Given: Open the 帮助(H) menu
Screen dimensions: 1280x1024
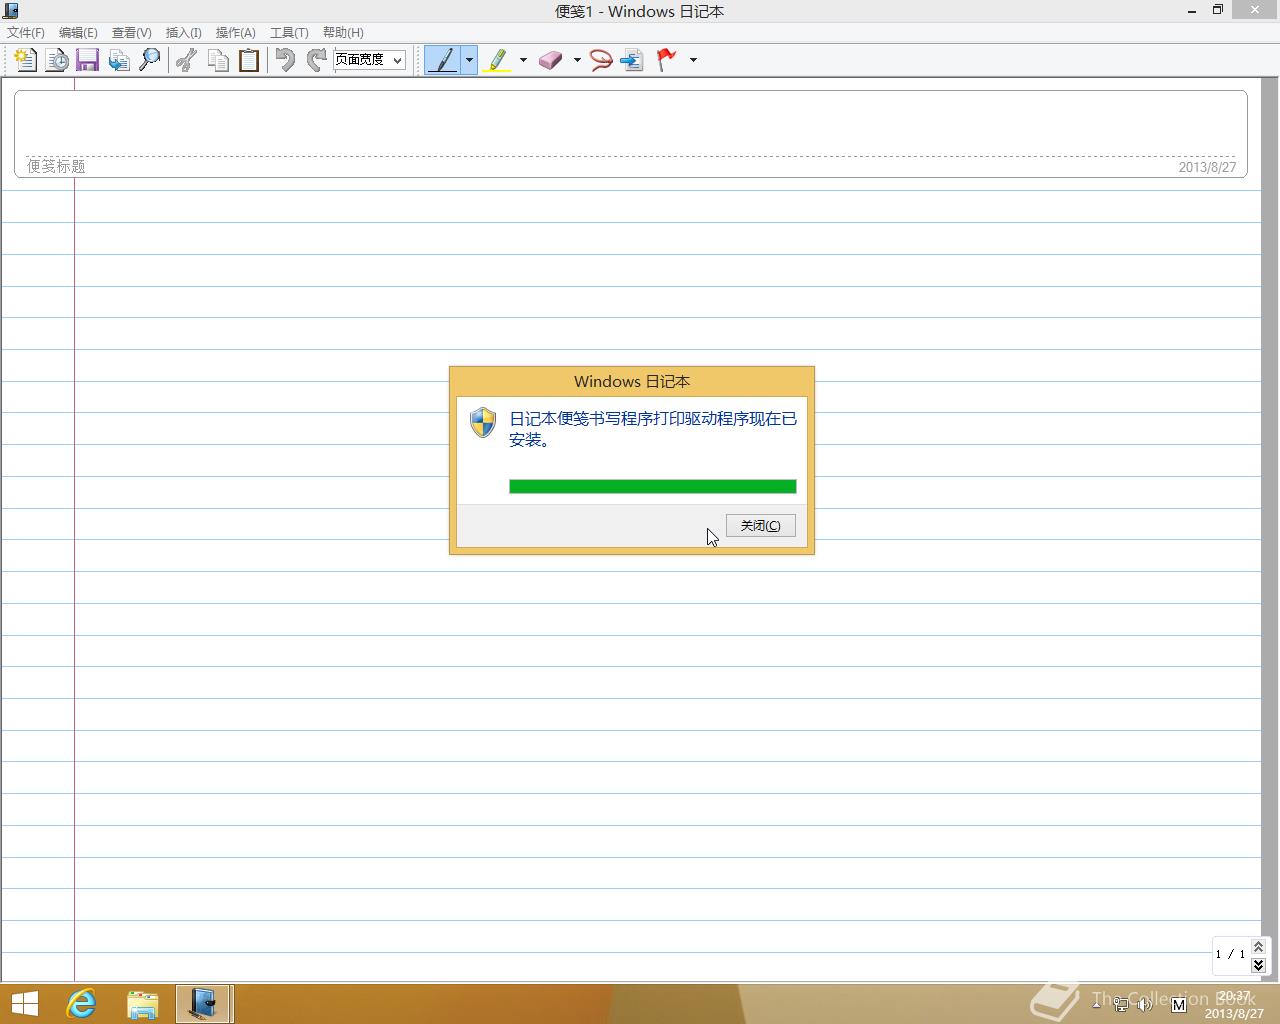Looking at the screenshot, I should (343, 32).
